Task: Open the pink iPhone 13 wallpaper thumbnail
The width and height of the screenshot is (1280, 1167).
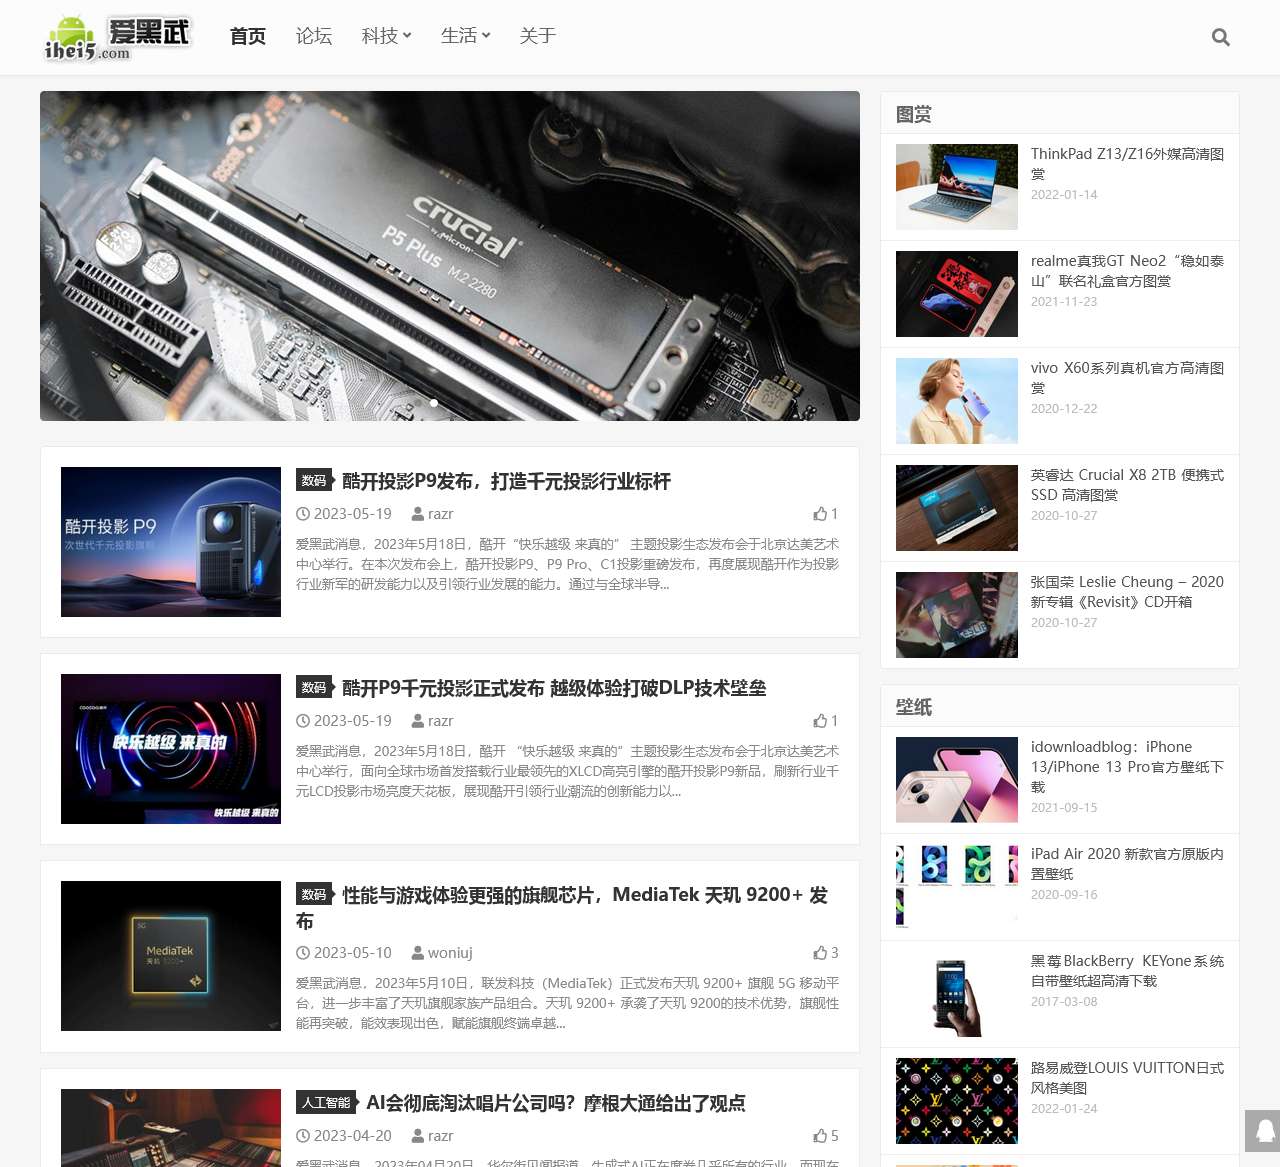Action: coord(957,780)
